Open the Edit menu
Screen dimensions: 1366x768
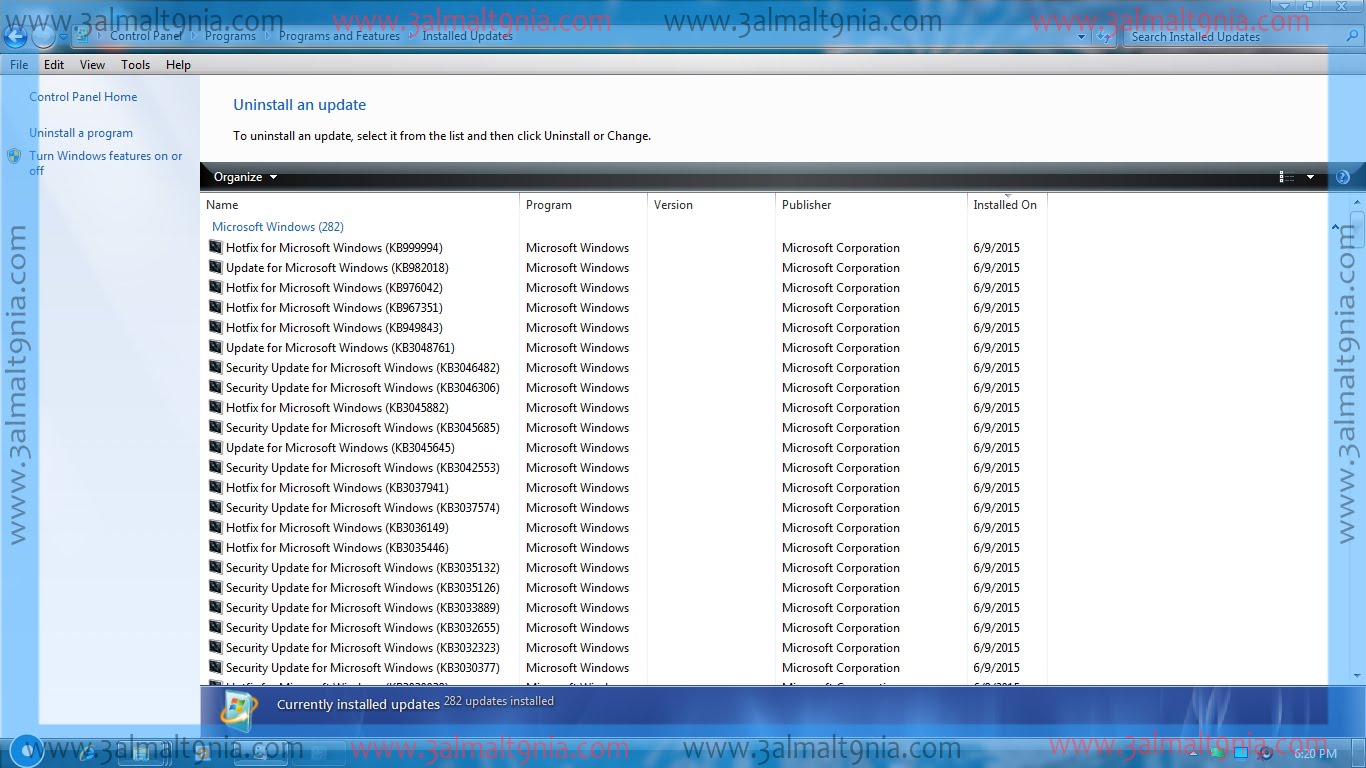[54, 65]
